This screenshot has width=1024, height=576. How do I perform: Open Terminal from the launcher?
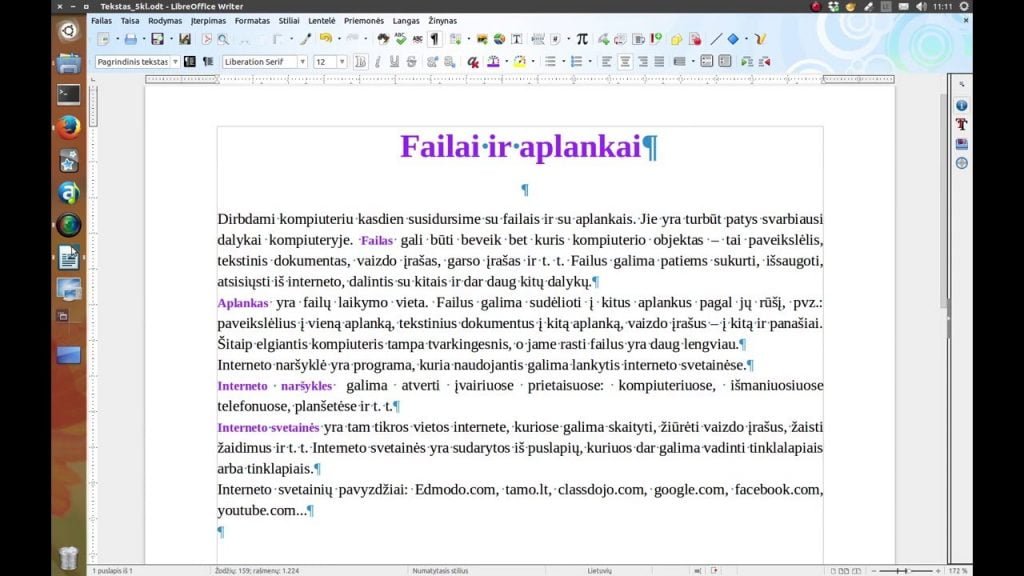click(69, 95)
